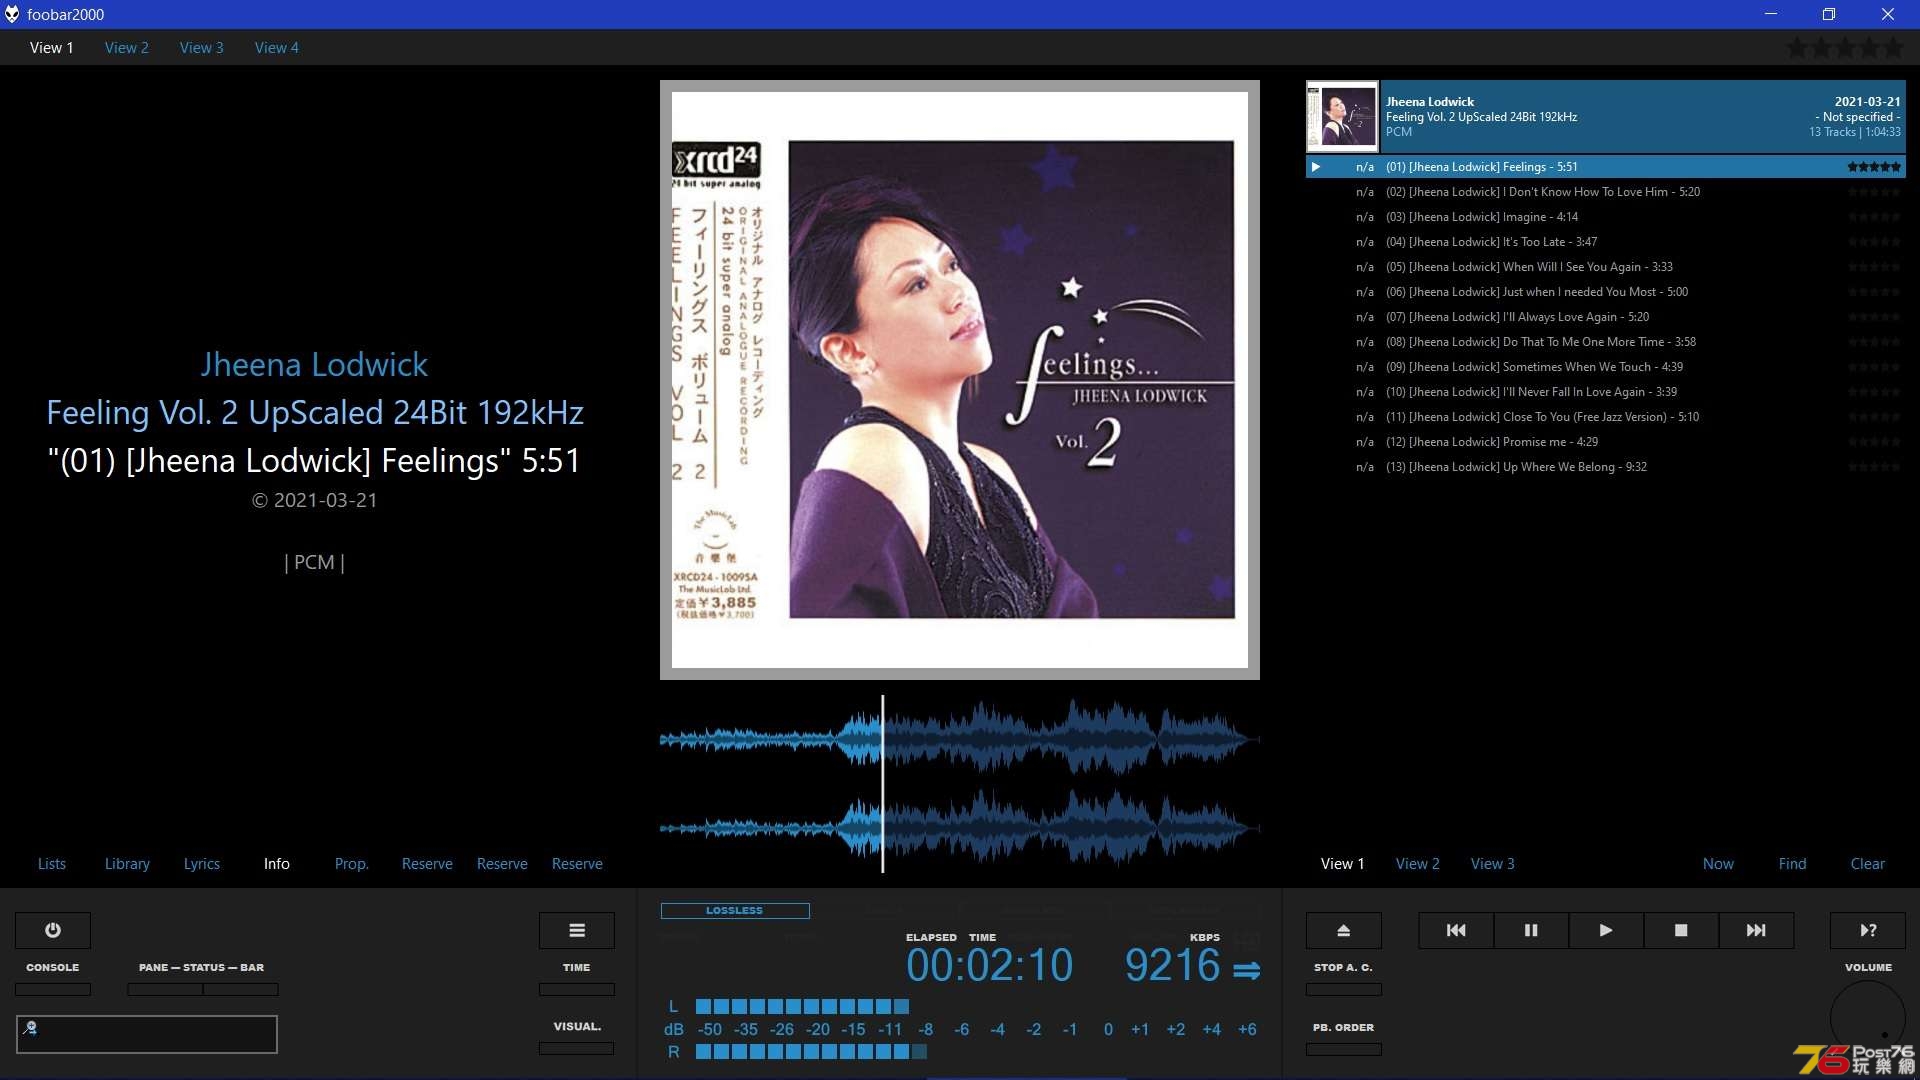Switch to View 3 in the top menu bar
Screen dimensions: 1920x1080
coord(202,47)
